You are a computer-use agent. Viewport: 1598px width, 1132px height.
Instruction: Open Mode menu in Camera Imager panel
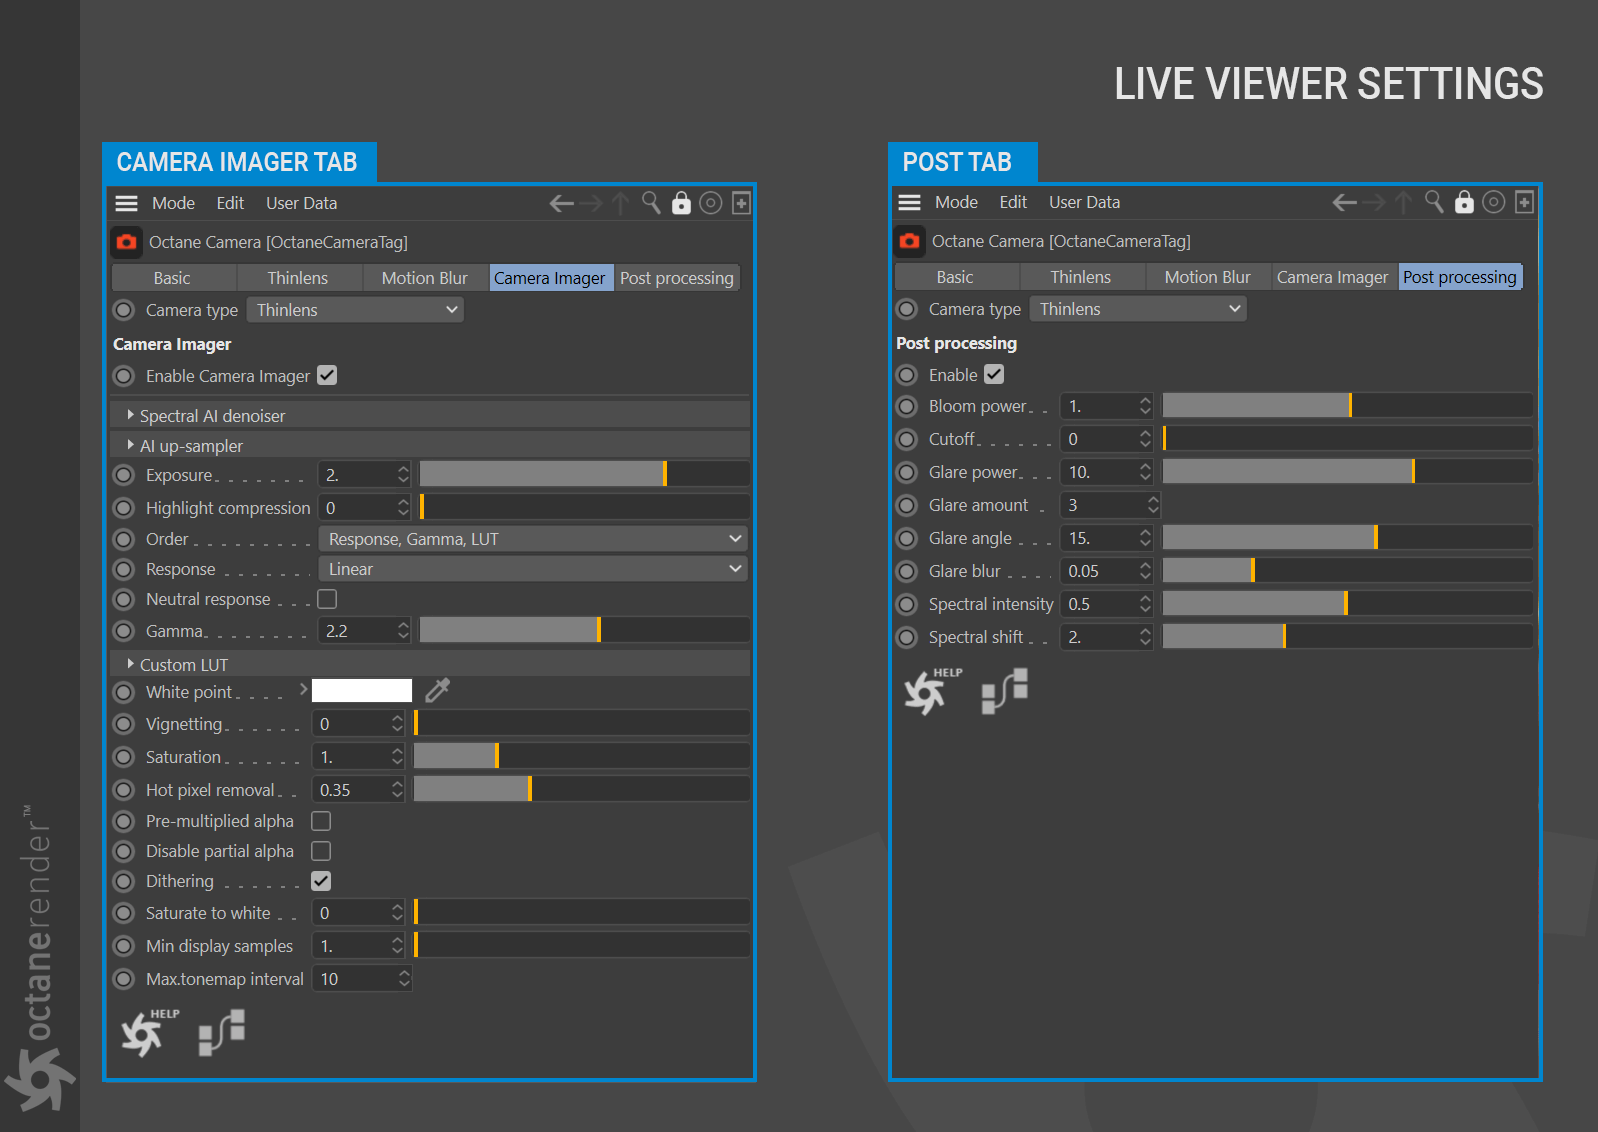pos(173,203)
